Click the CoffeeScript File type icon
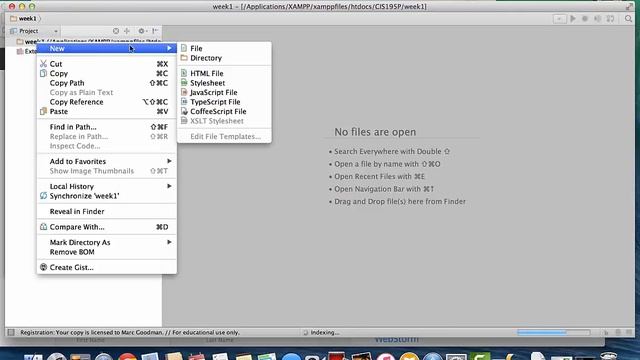Screen dimensions: 640x360 click(x=184, y=111)
